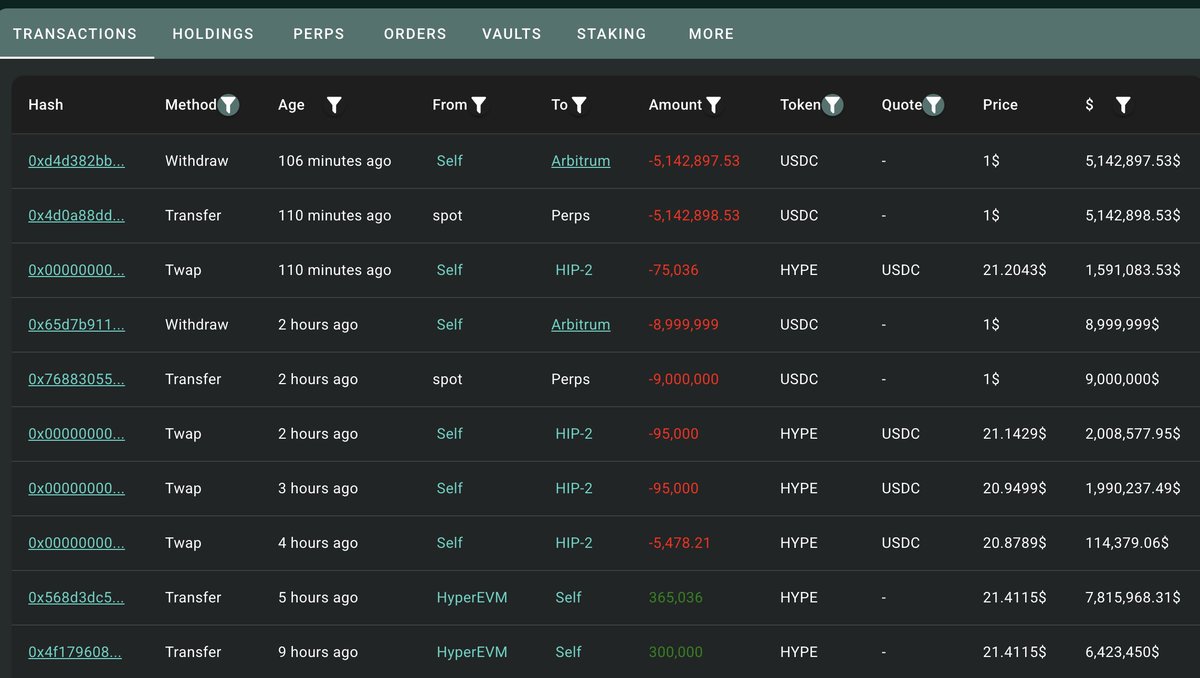
Task: Select the value 2,008,577.95$
Action: (1133, 434)
